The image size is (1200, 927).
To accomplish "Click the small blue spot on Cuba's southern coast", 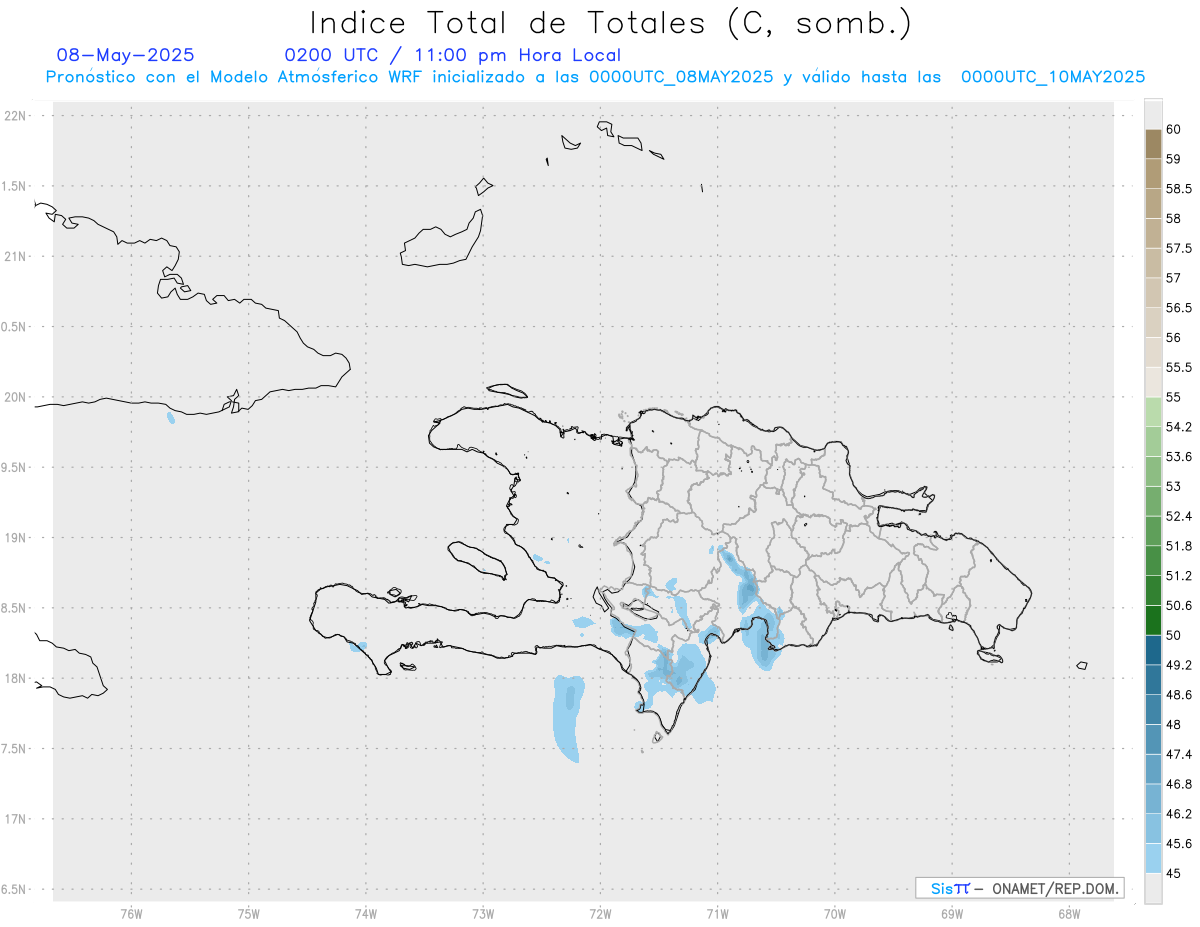I will point(171,417).
